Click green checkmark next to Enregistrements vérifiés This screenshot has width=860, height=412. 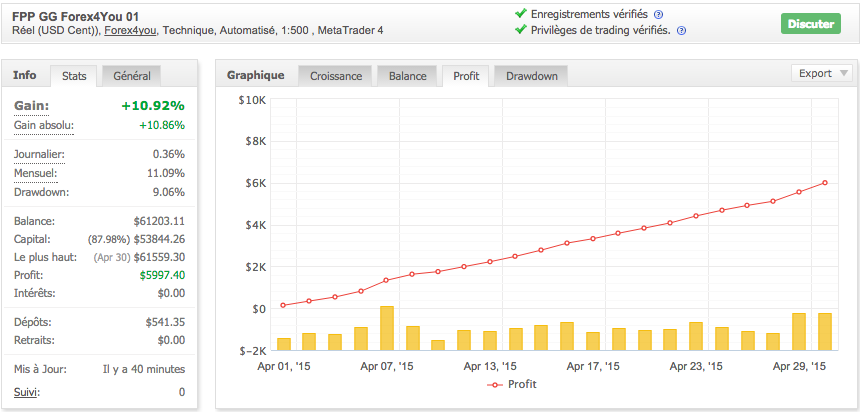click(520, 13)
